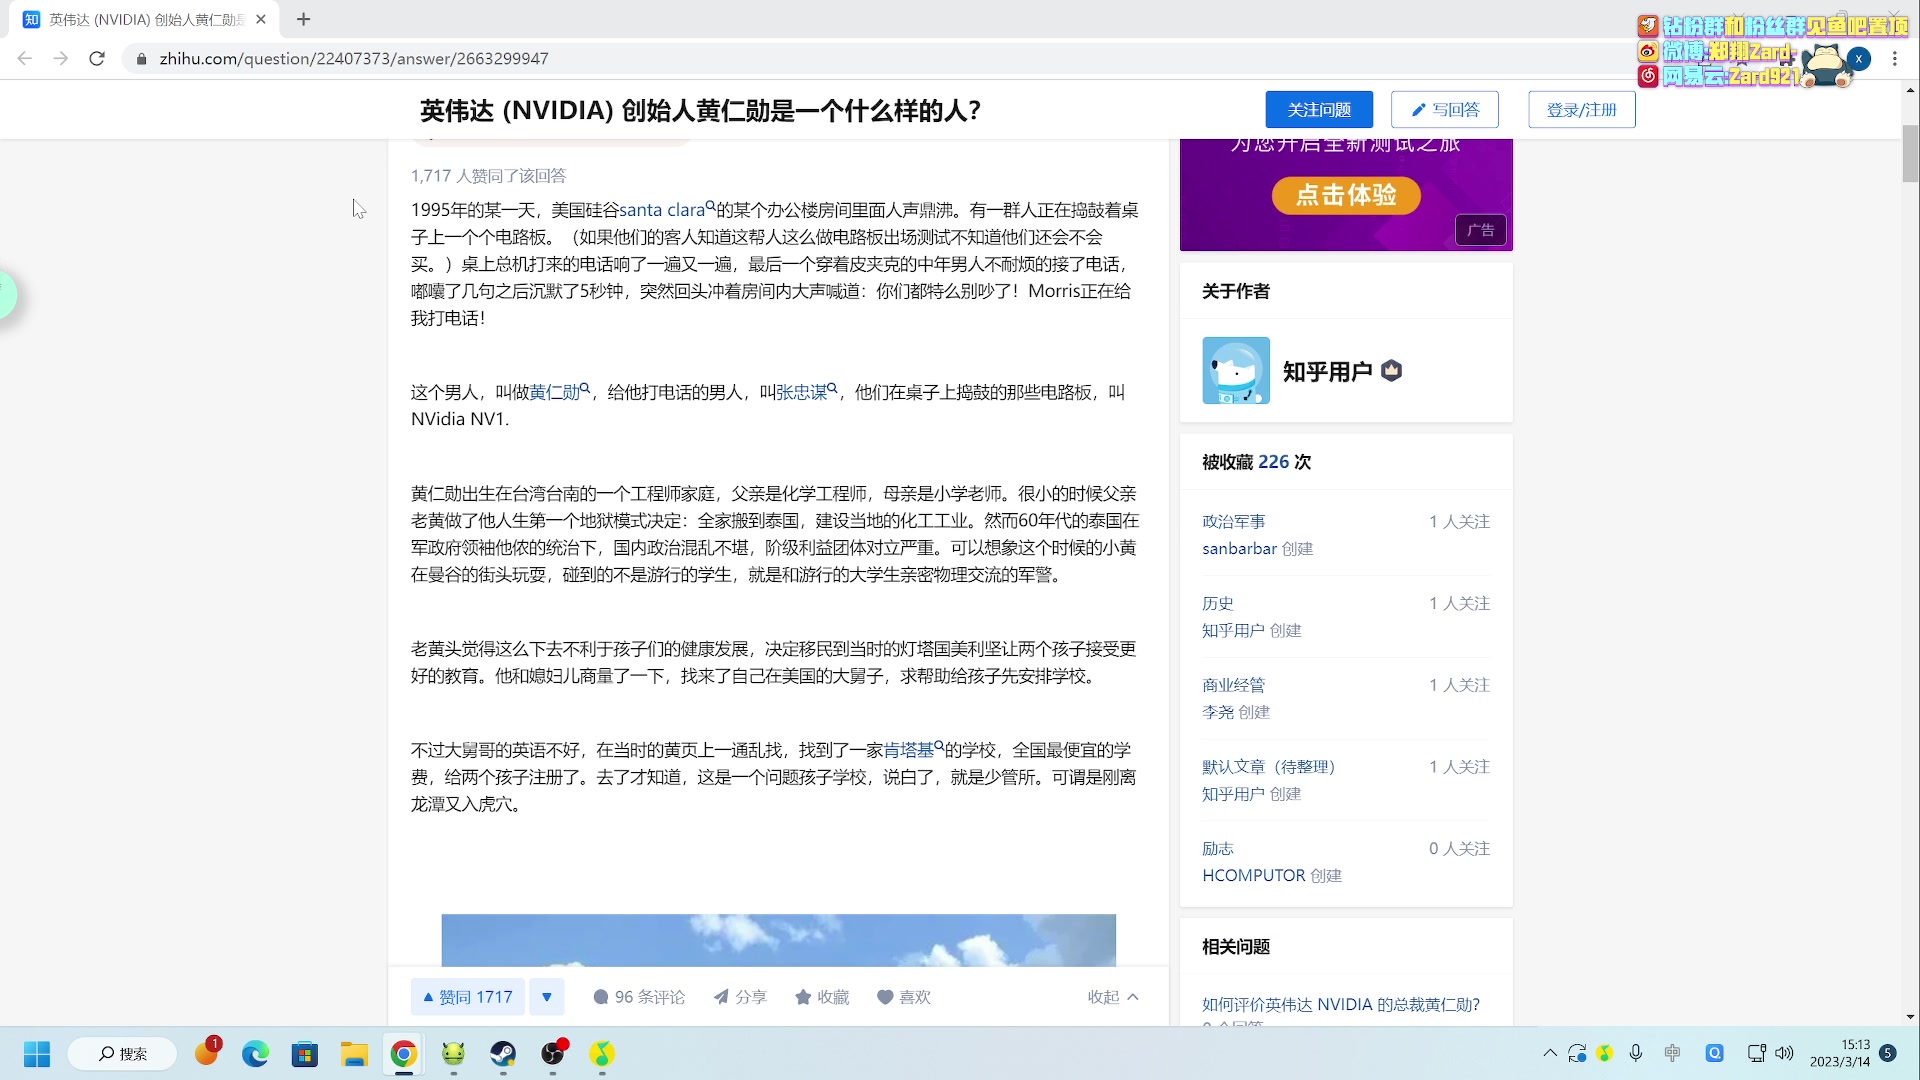The height and width of the screenshot is (1080, 1920).
Task: Open a new browser tab
Action: (304, 19)
